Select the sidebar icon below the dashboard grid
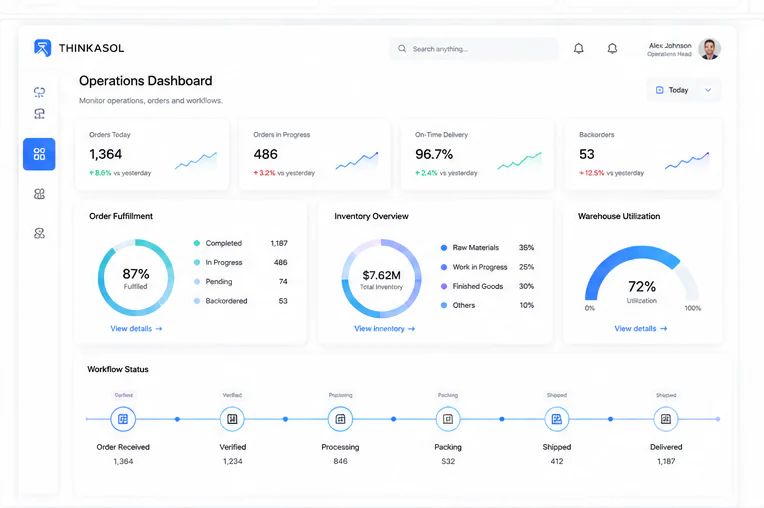 [39, 194]
